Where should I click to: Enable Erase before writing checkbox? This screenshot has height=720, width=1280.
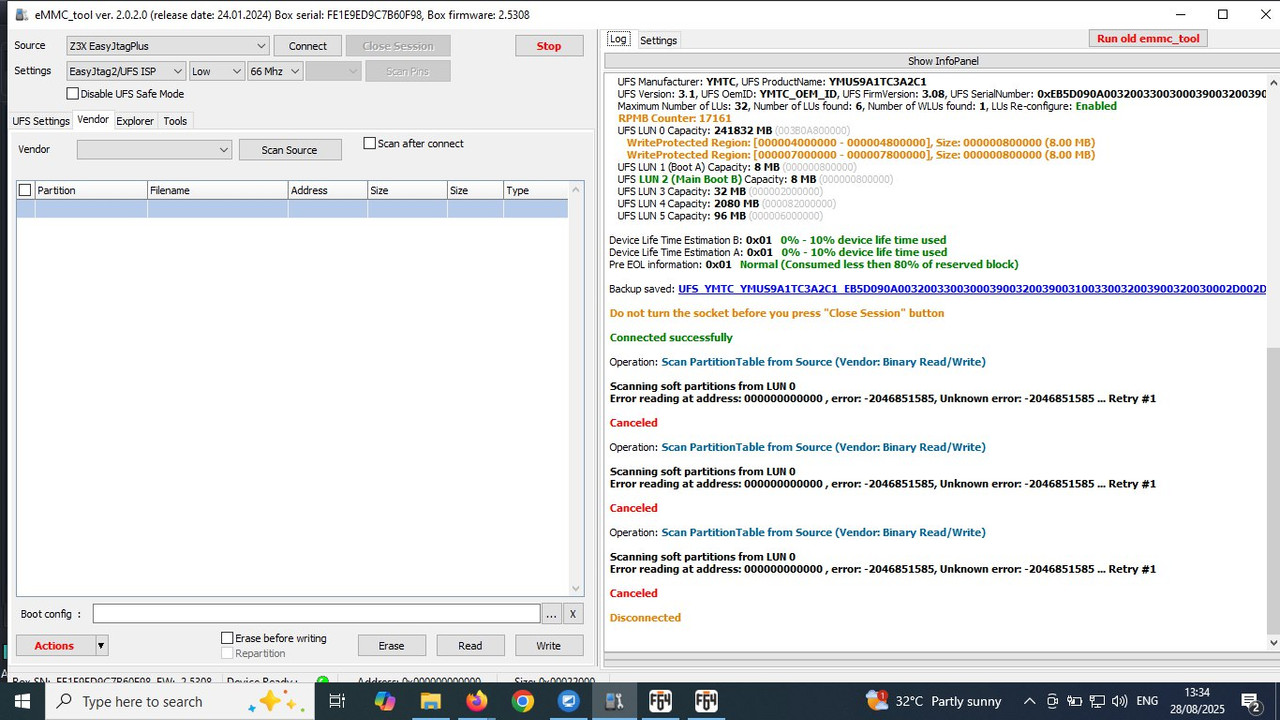227,638
